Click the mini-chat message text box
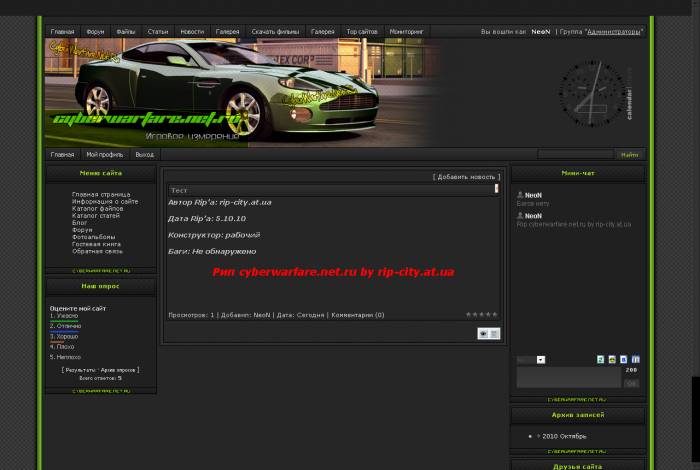 point(568,377)
